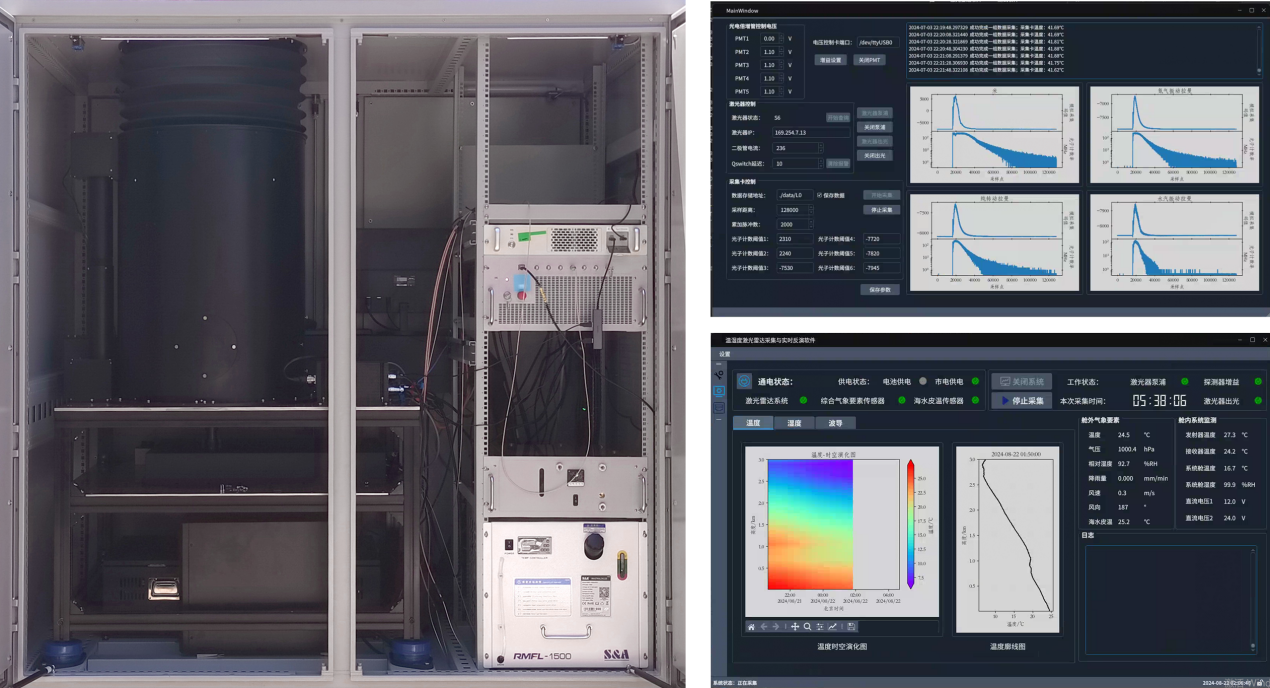Step the 二极管电流 spinbox arrows
This screenshot has width=1270, height=688.
[x=821, y=148]
